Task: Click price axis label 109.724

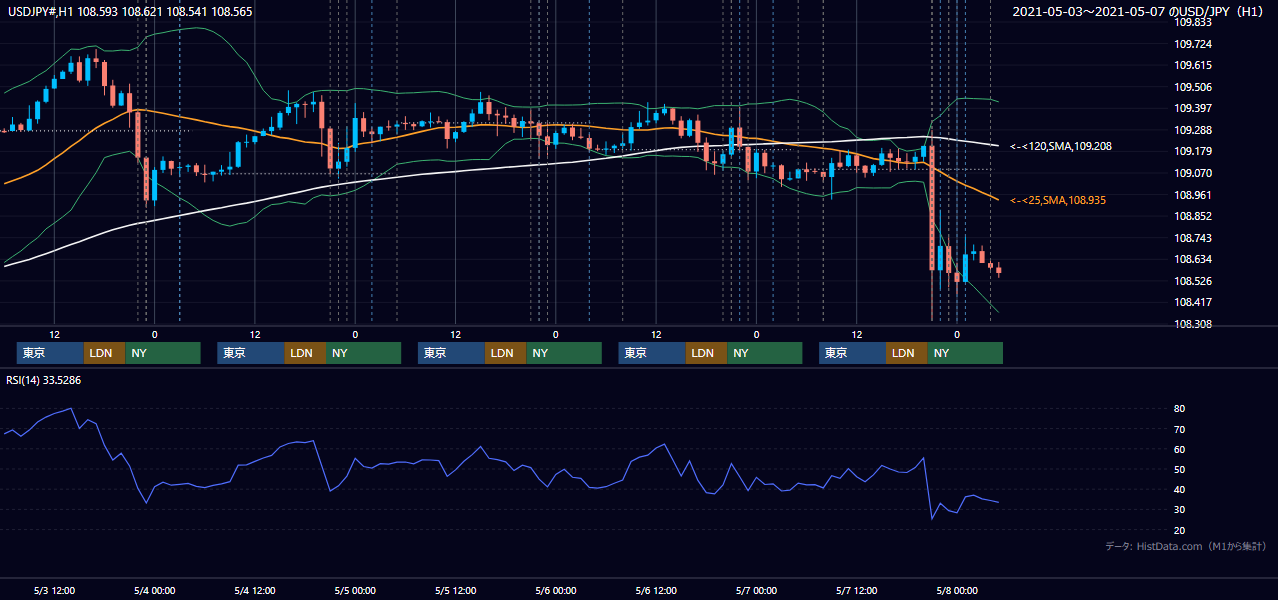Action: click(1192, 44)
